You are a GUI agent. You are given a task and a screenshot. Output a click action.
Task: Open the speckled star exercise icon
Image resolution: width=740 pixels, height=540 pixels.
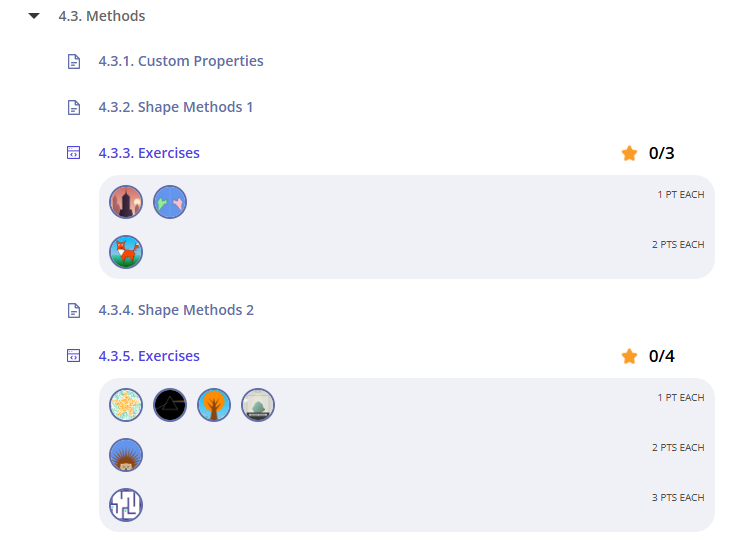pyautogui.click(x=126, y=405)
